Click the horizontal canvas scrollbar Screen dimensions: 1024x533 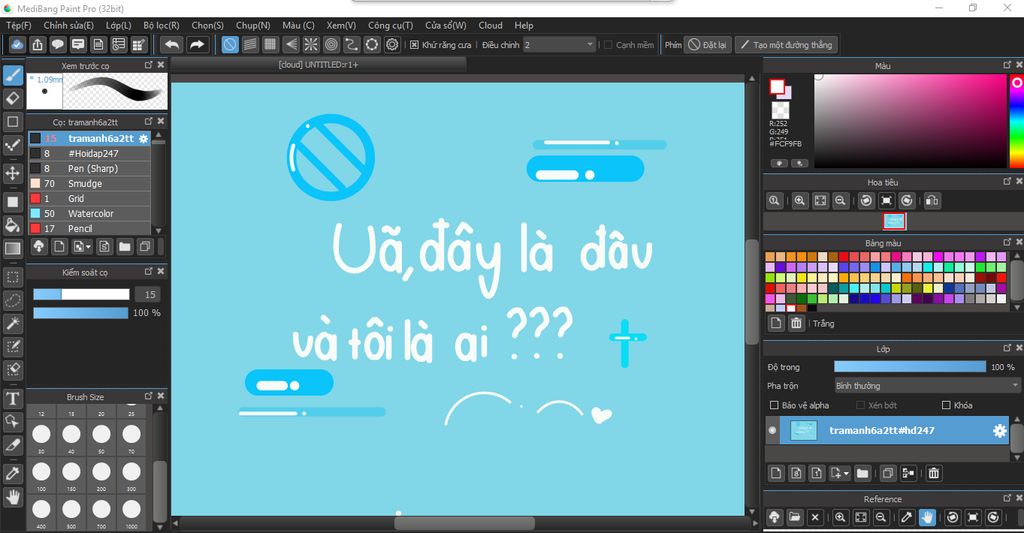point(464,523)
